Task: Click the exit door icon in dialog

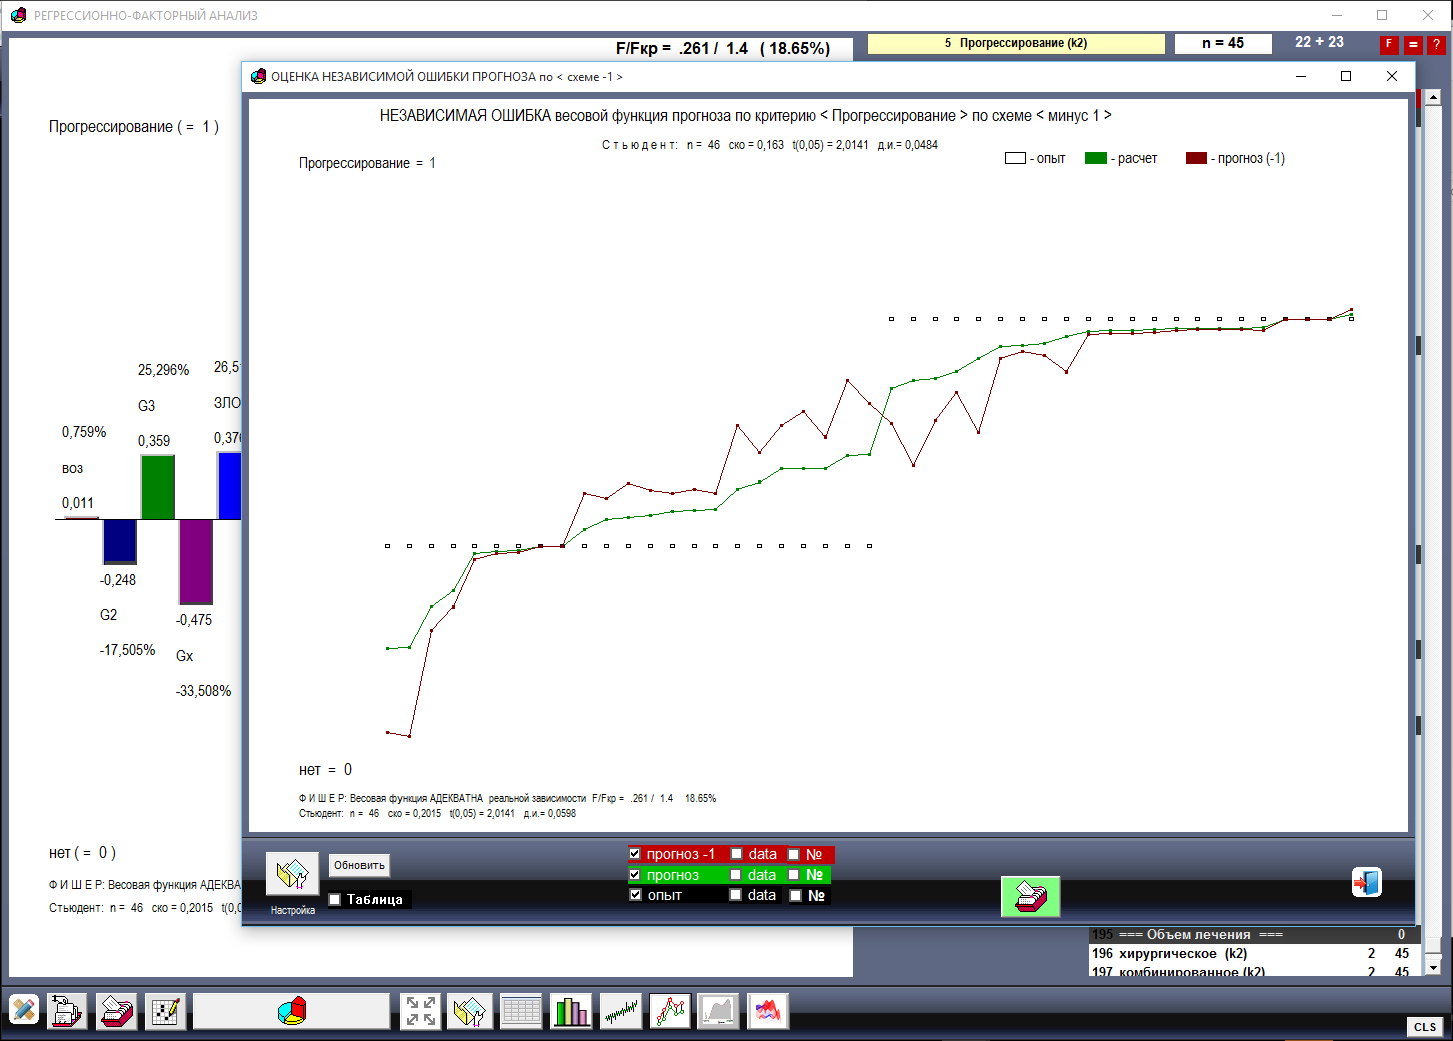Action: pyautogui.click(x=1366, y=882)
